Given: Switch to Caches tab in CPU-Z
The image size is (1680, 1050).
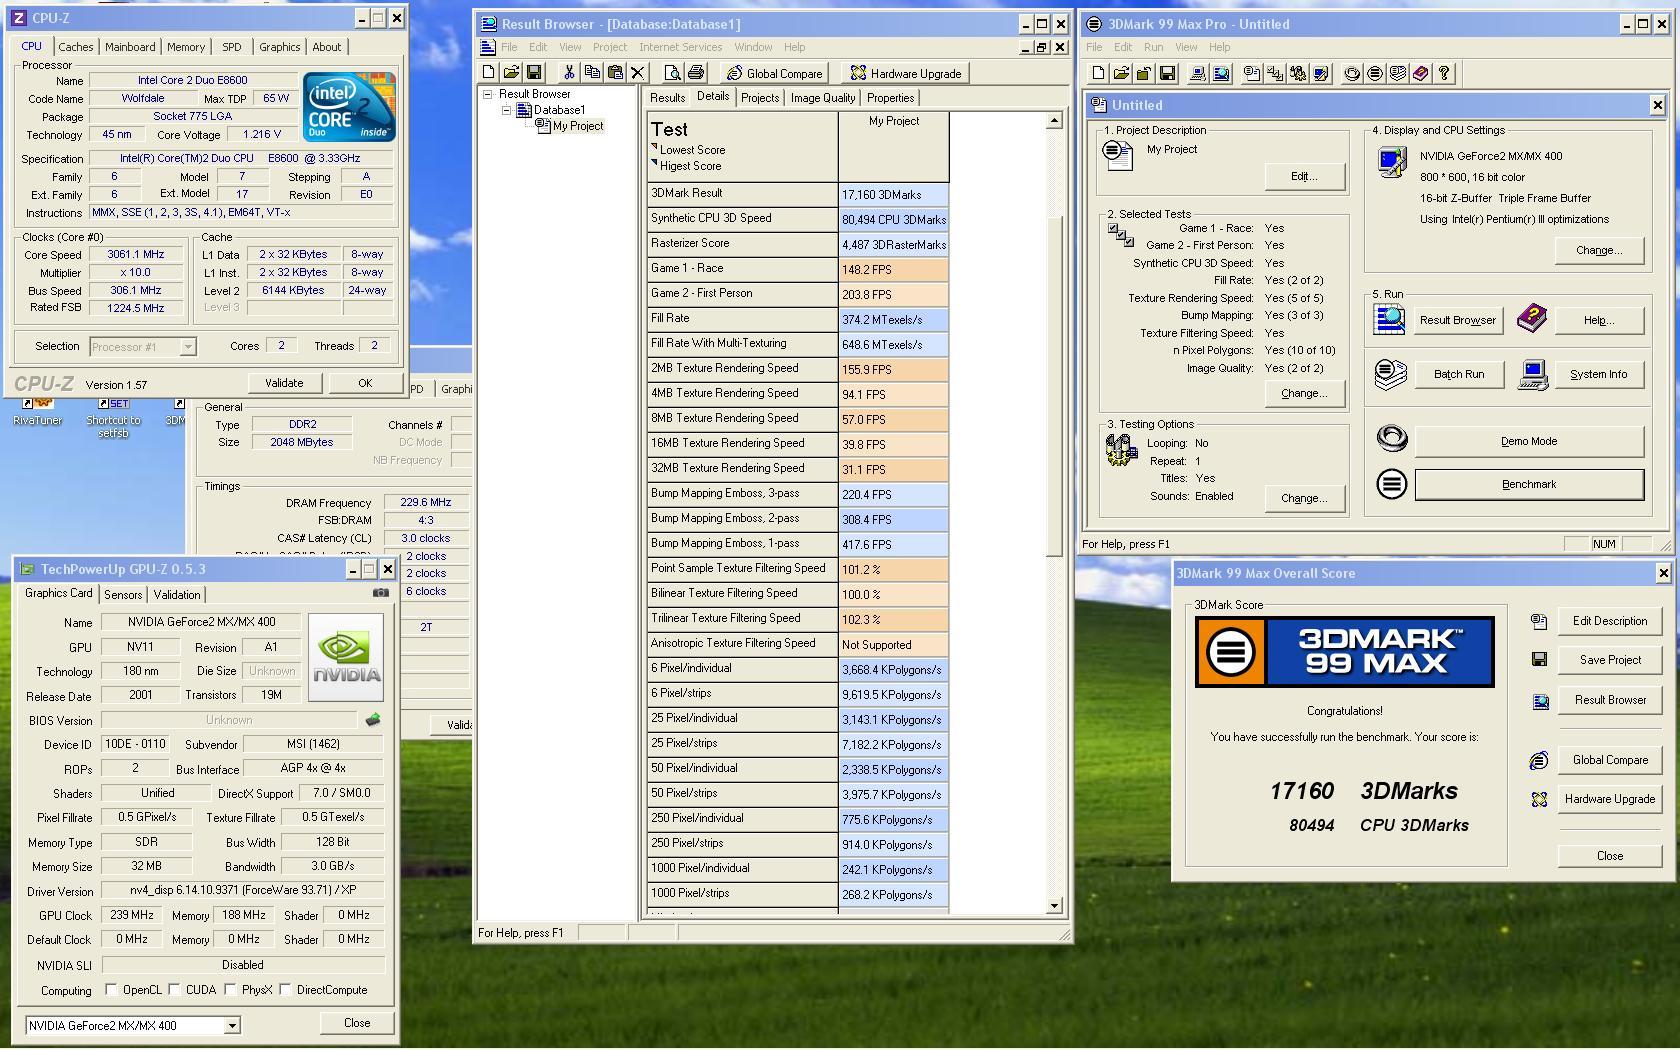Looking at the screenshot, I should 75,47.
